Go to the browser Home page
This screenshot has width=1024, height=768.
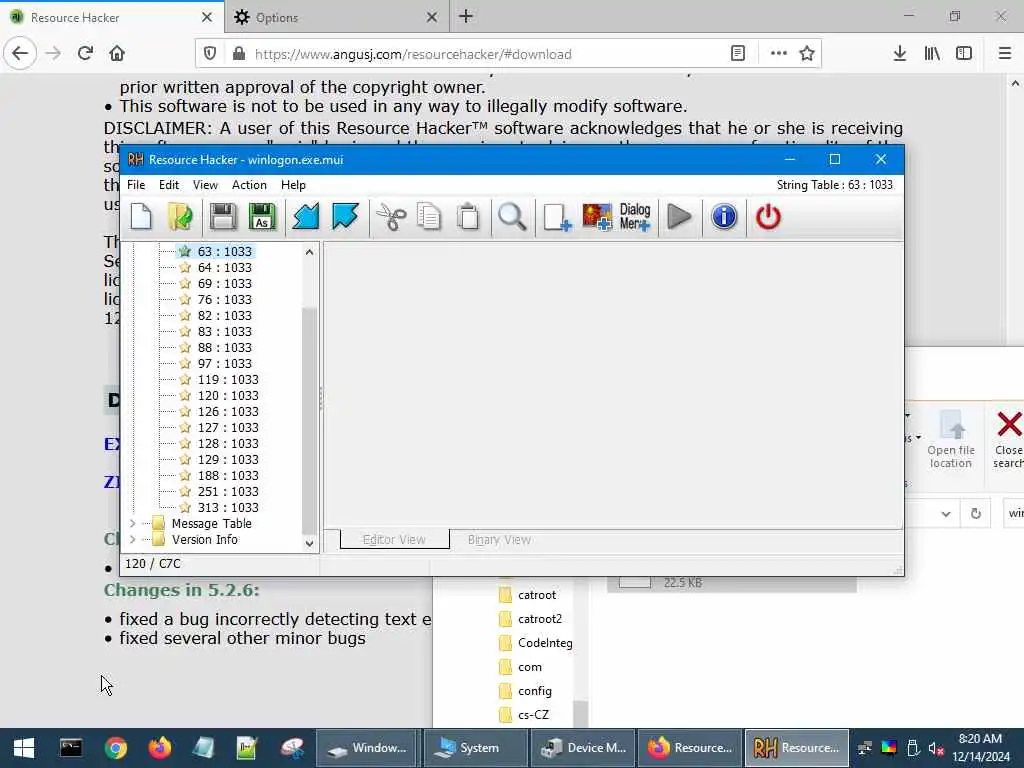[117, 54]
